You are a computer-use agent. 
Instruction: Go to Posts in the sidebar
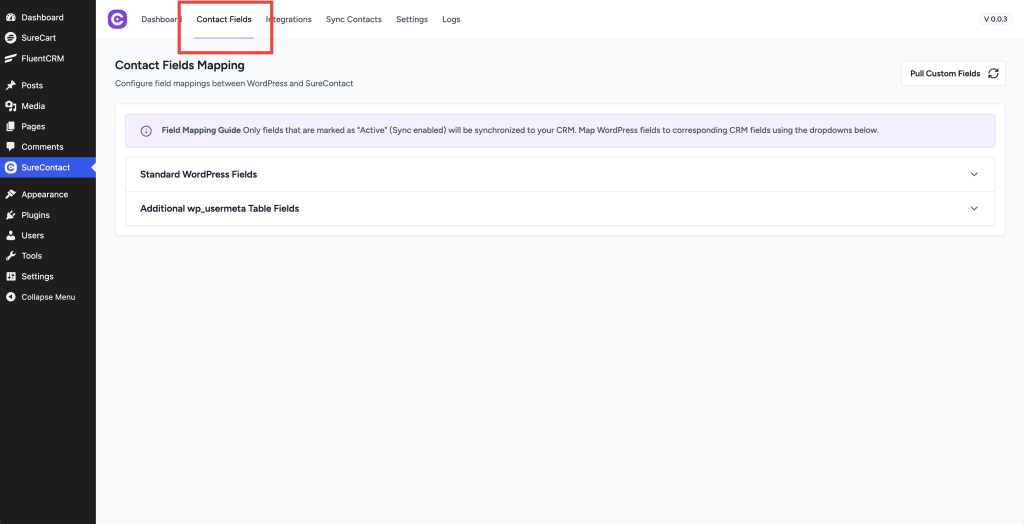coord(48,86)
